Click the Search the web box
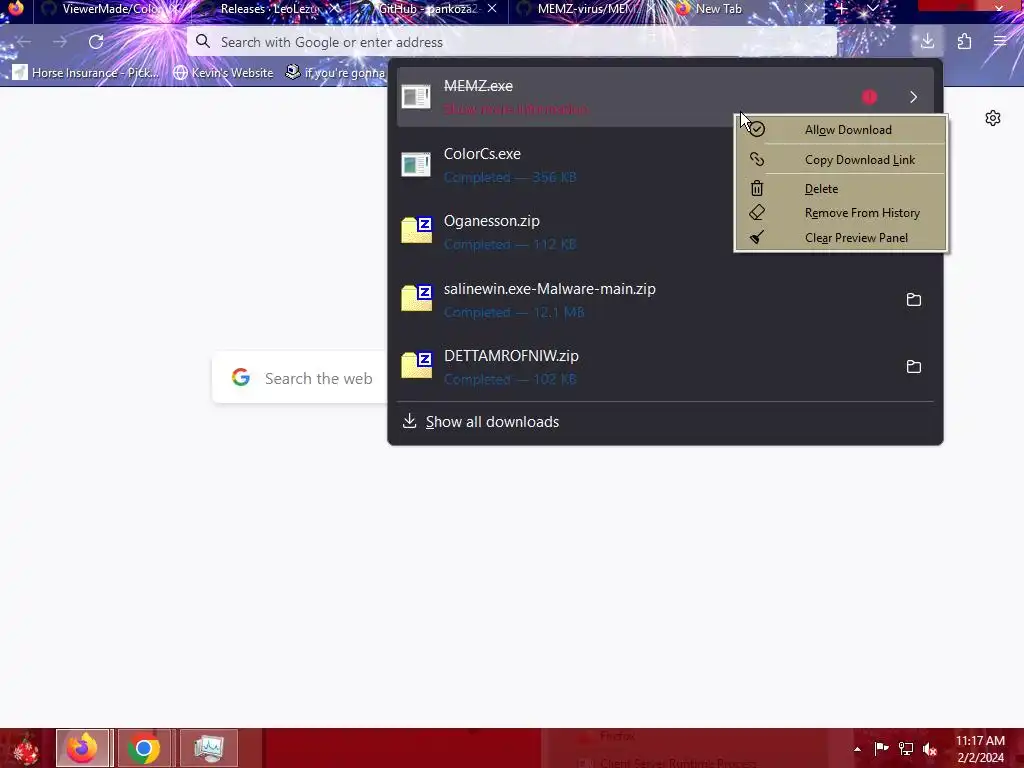 click(x=300, y=378)
